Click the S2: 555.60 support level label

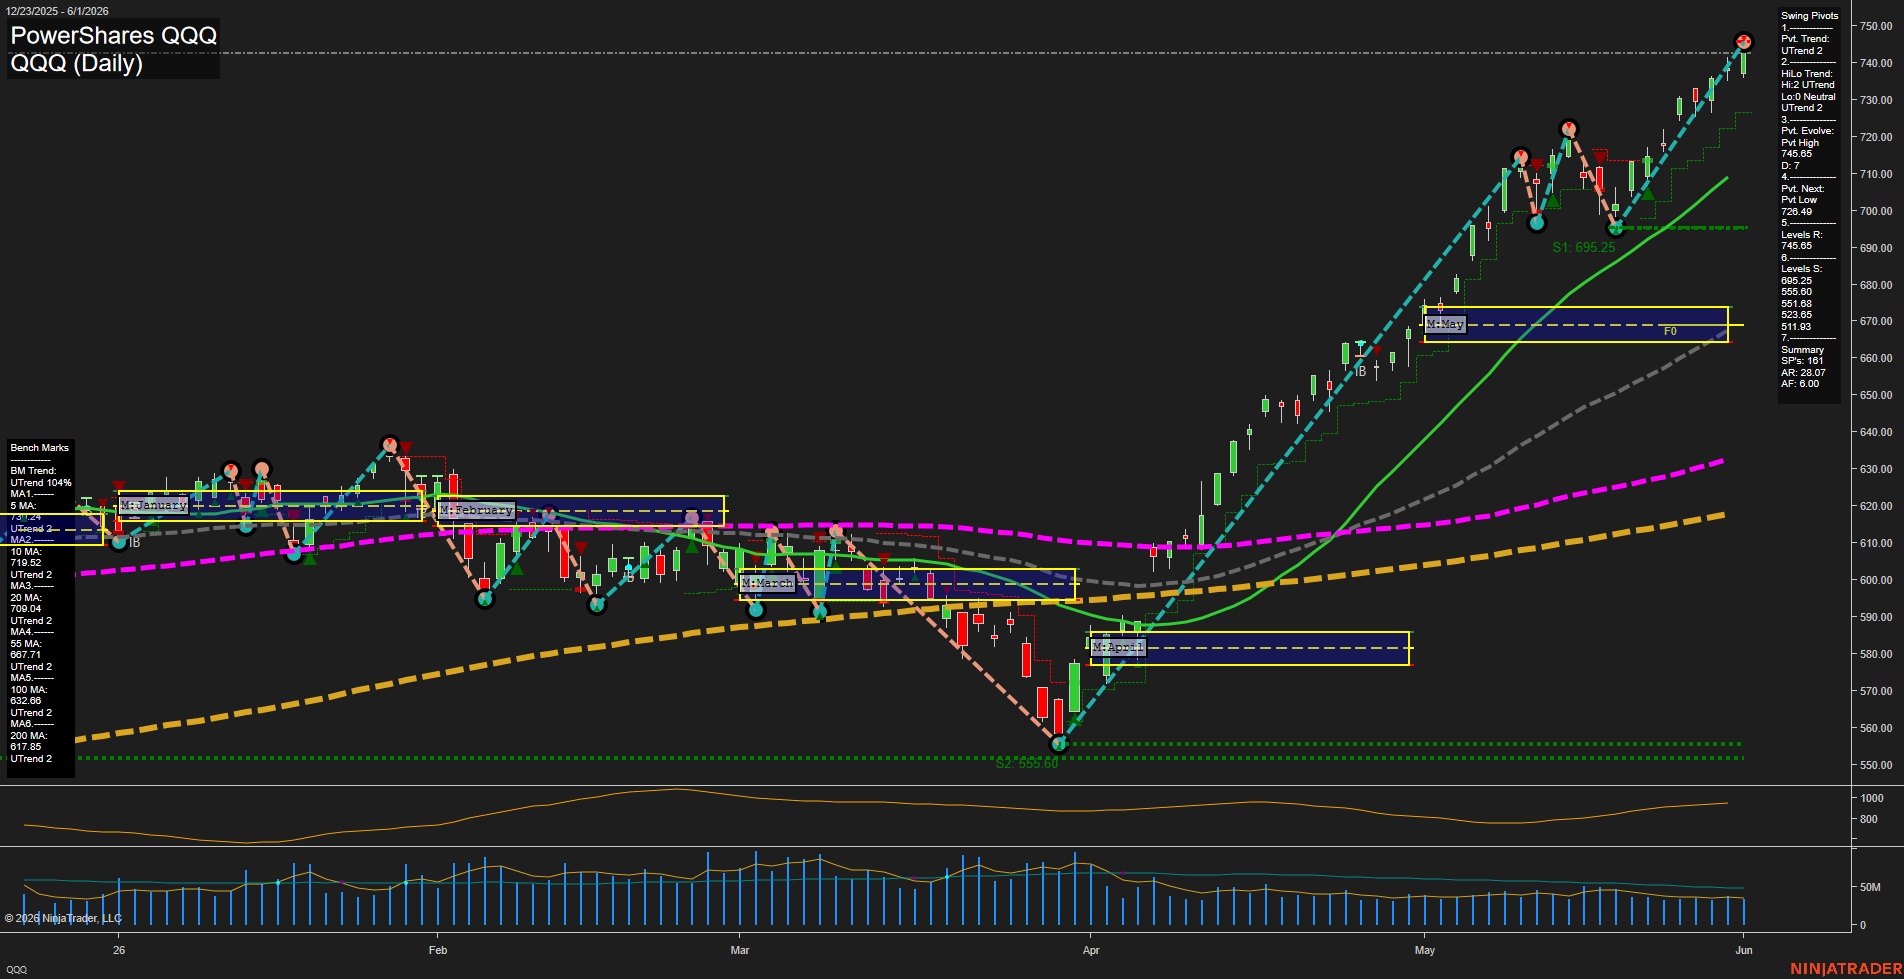tap(1027, 763)
